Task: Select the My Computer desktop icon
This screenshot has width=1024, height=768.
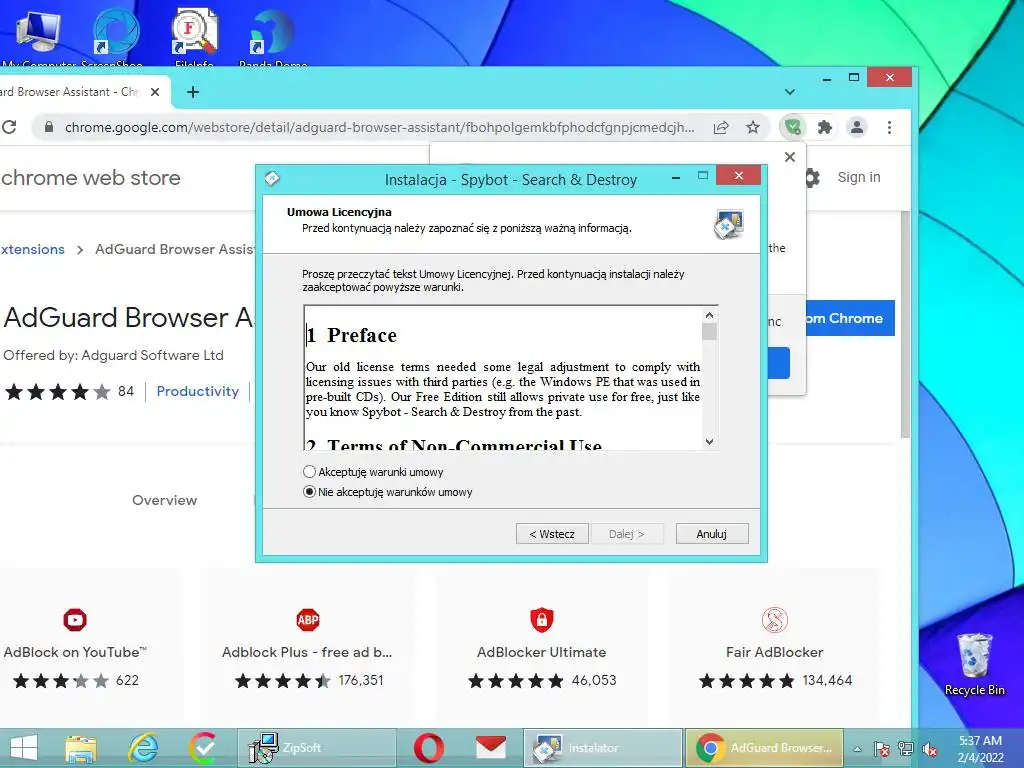Action: click(x=38, y=36)
